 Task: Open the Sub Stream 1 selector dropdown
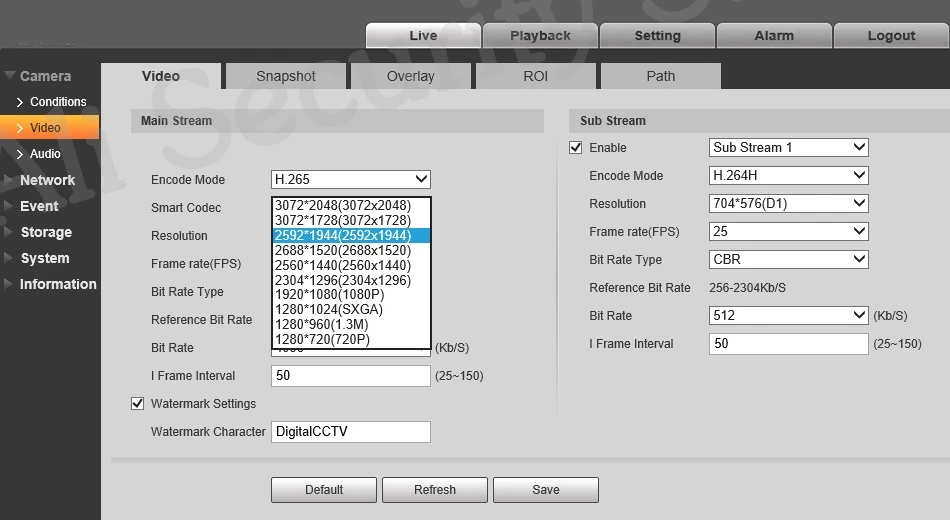coord(788,147)
